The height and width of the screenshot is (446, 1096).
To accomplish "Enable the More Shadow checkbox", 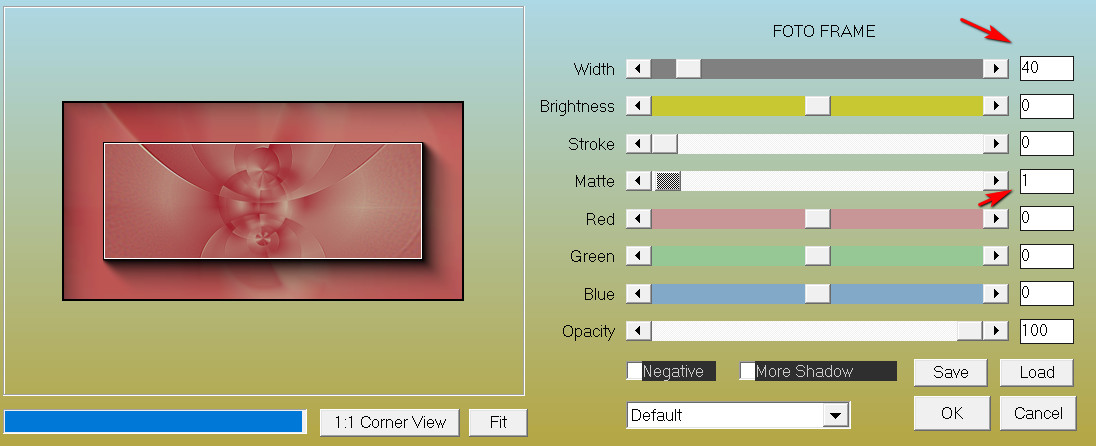I will [748, 372].
